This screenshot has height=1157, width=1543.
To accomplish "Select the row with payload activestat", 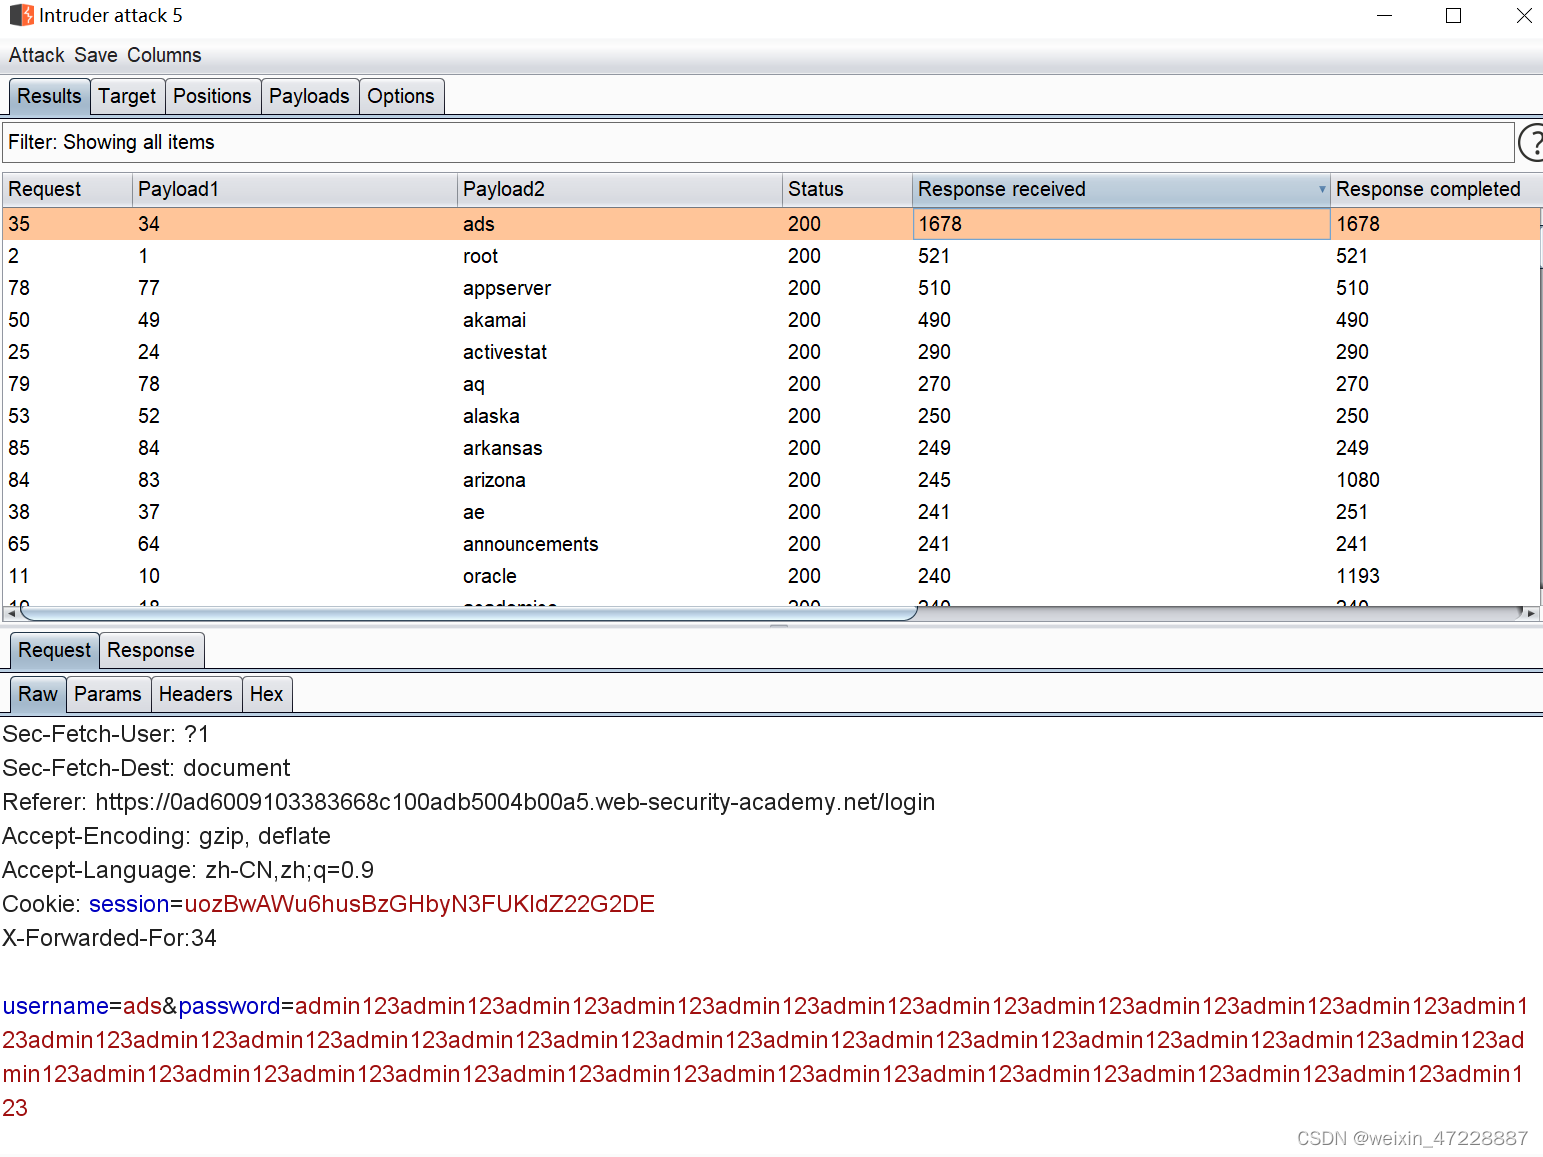I will (x=771, y=352).
